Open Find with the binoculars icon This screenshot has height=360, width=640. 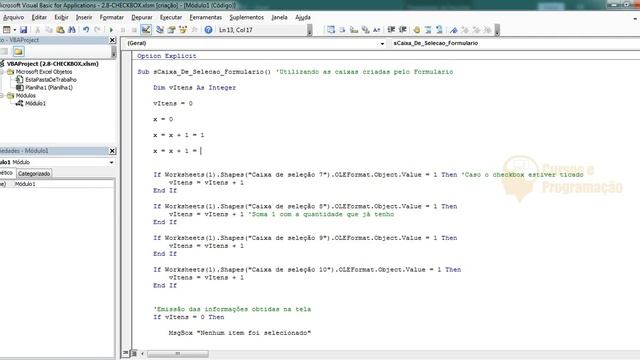tap(71, 30)
